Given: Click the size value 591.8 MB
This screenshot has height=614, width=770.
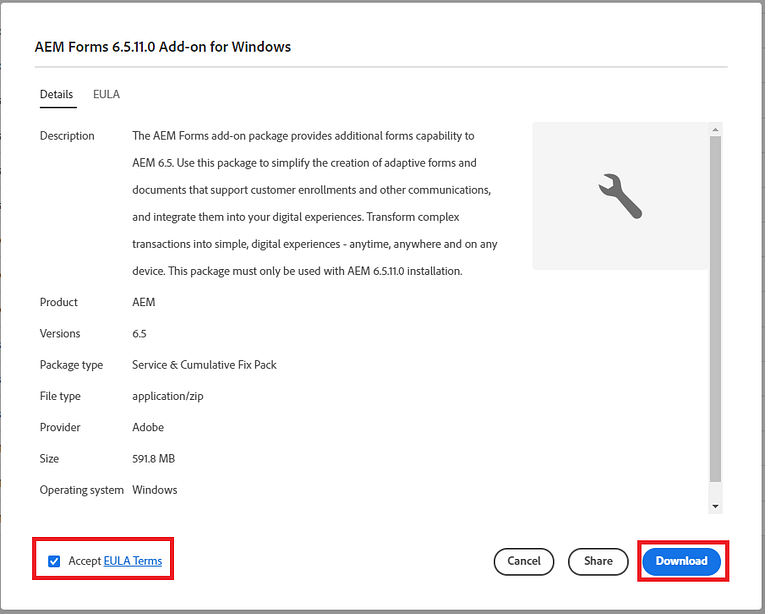Looking at the screenshot, I should coord(153,458).
